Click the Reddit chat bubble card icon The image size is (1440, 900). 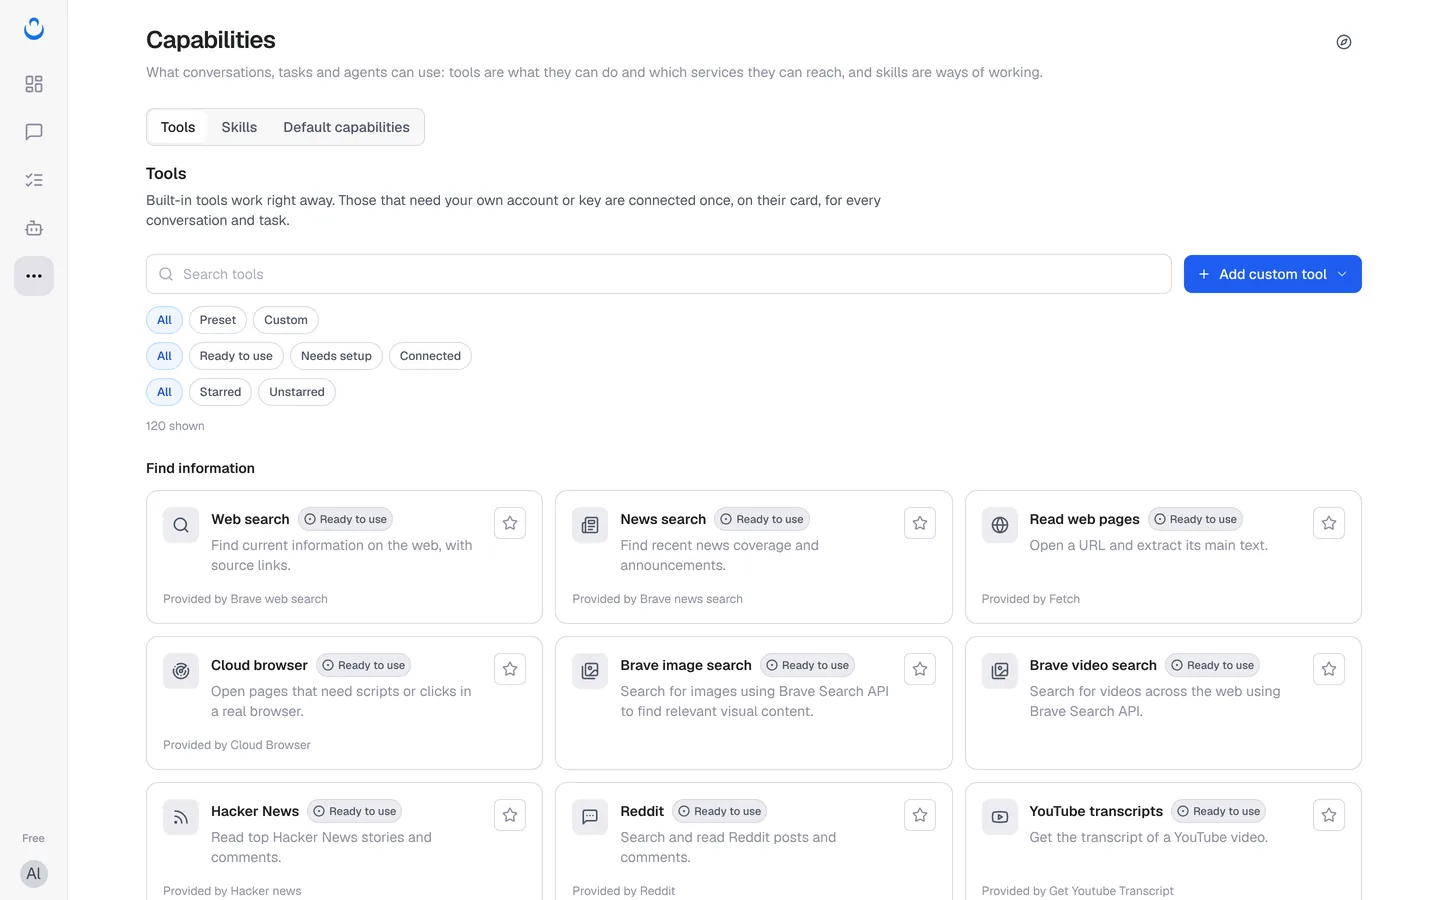click(590, 817)
